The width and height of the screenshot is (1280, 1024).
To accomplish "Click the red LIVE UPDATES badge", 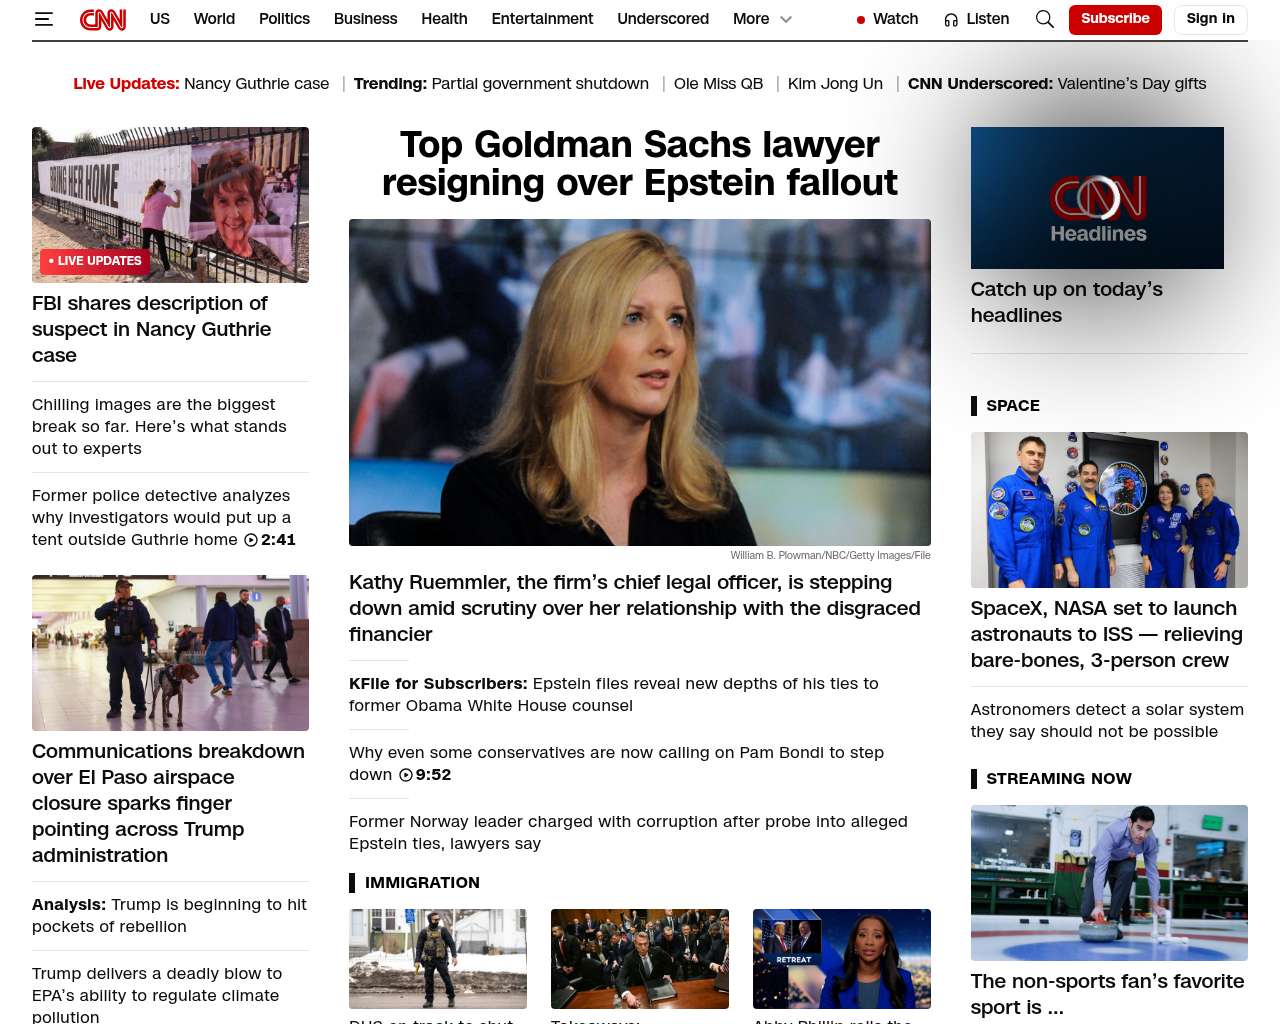I will tap(95, 261).
